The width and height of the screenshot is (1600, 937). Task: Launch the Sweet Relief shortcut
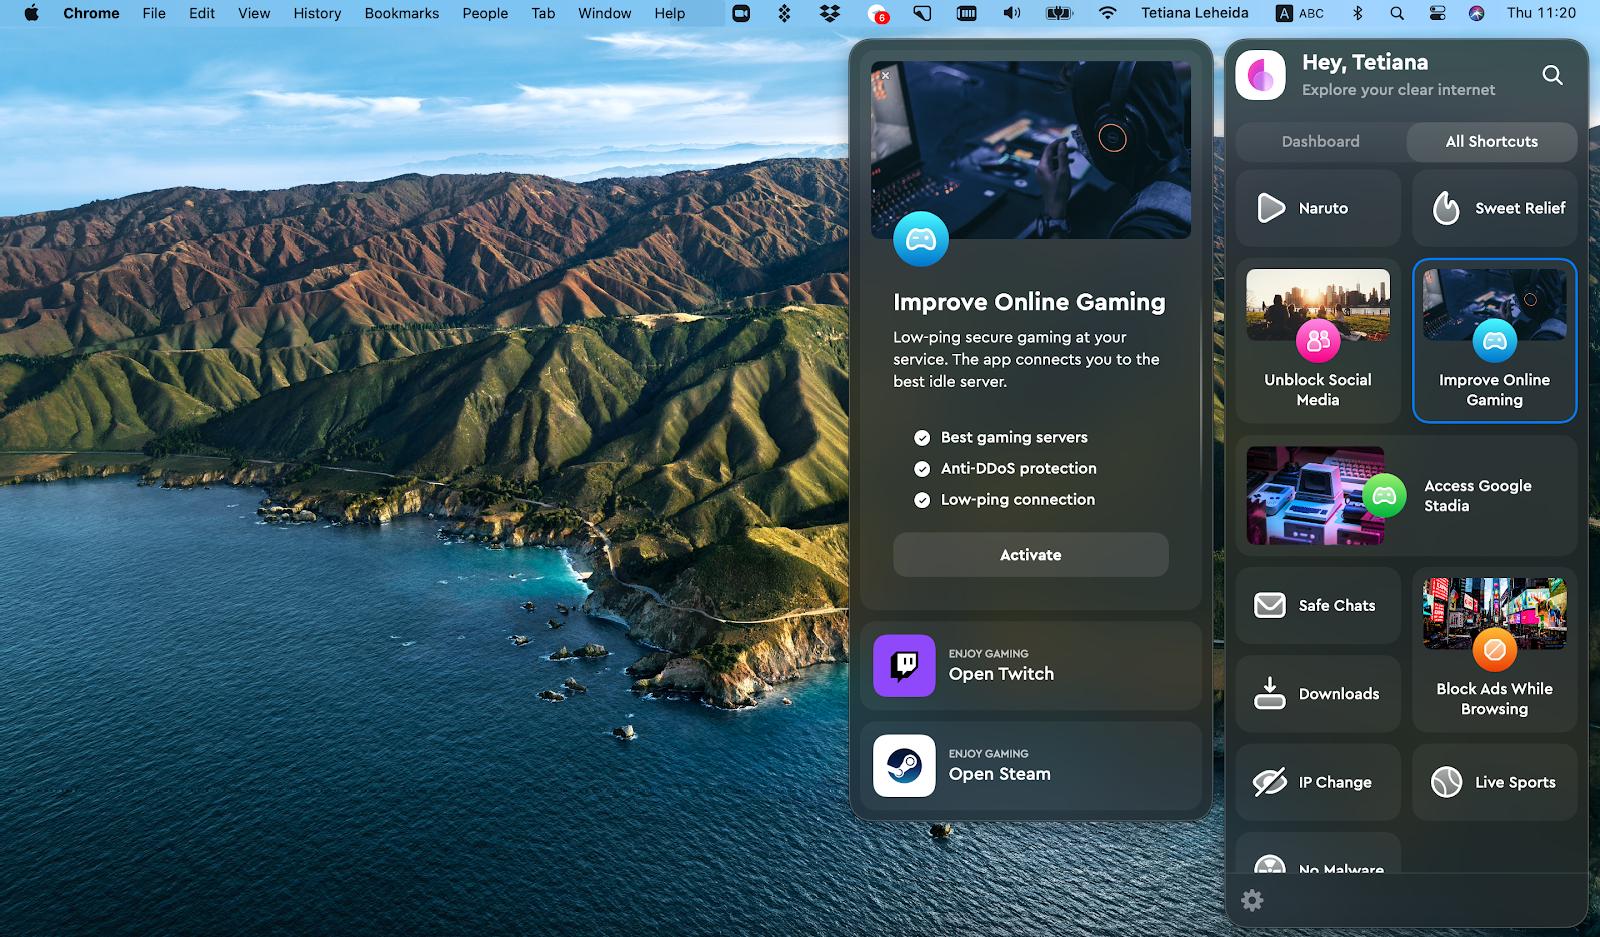pos(1494,208)
